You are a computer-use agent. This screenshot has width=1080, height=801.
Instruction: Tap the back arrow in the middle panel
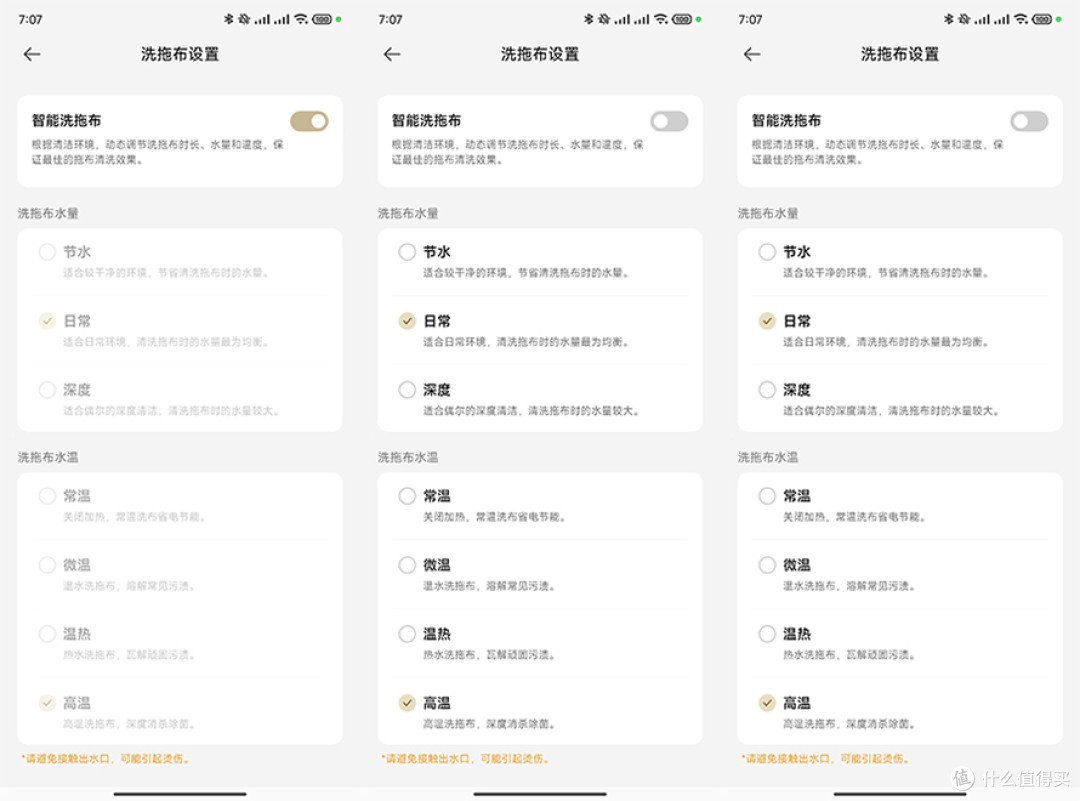pos(392,54)
